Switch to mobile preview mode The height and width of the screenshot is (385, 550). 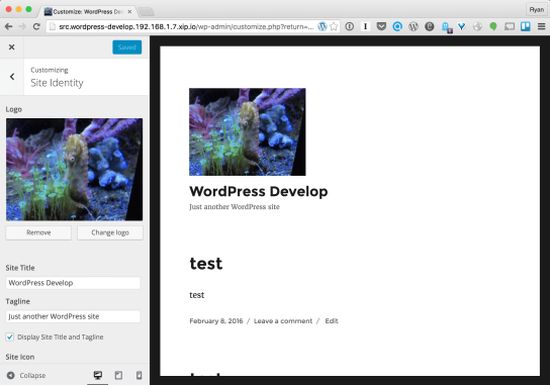click(139, 375)
